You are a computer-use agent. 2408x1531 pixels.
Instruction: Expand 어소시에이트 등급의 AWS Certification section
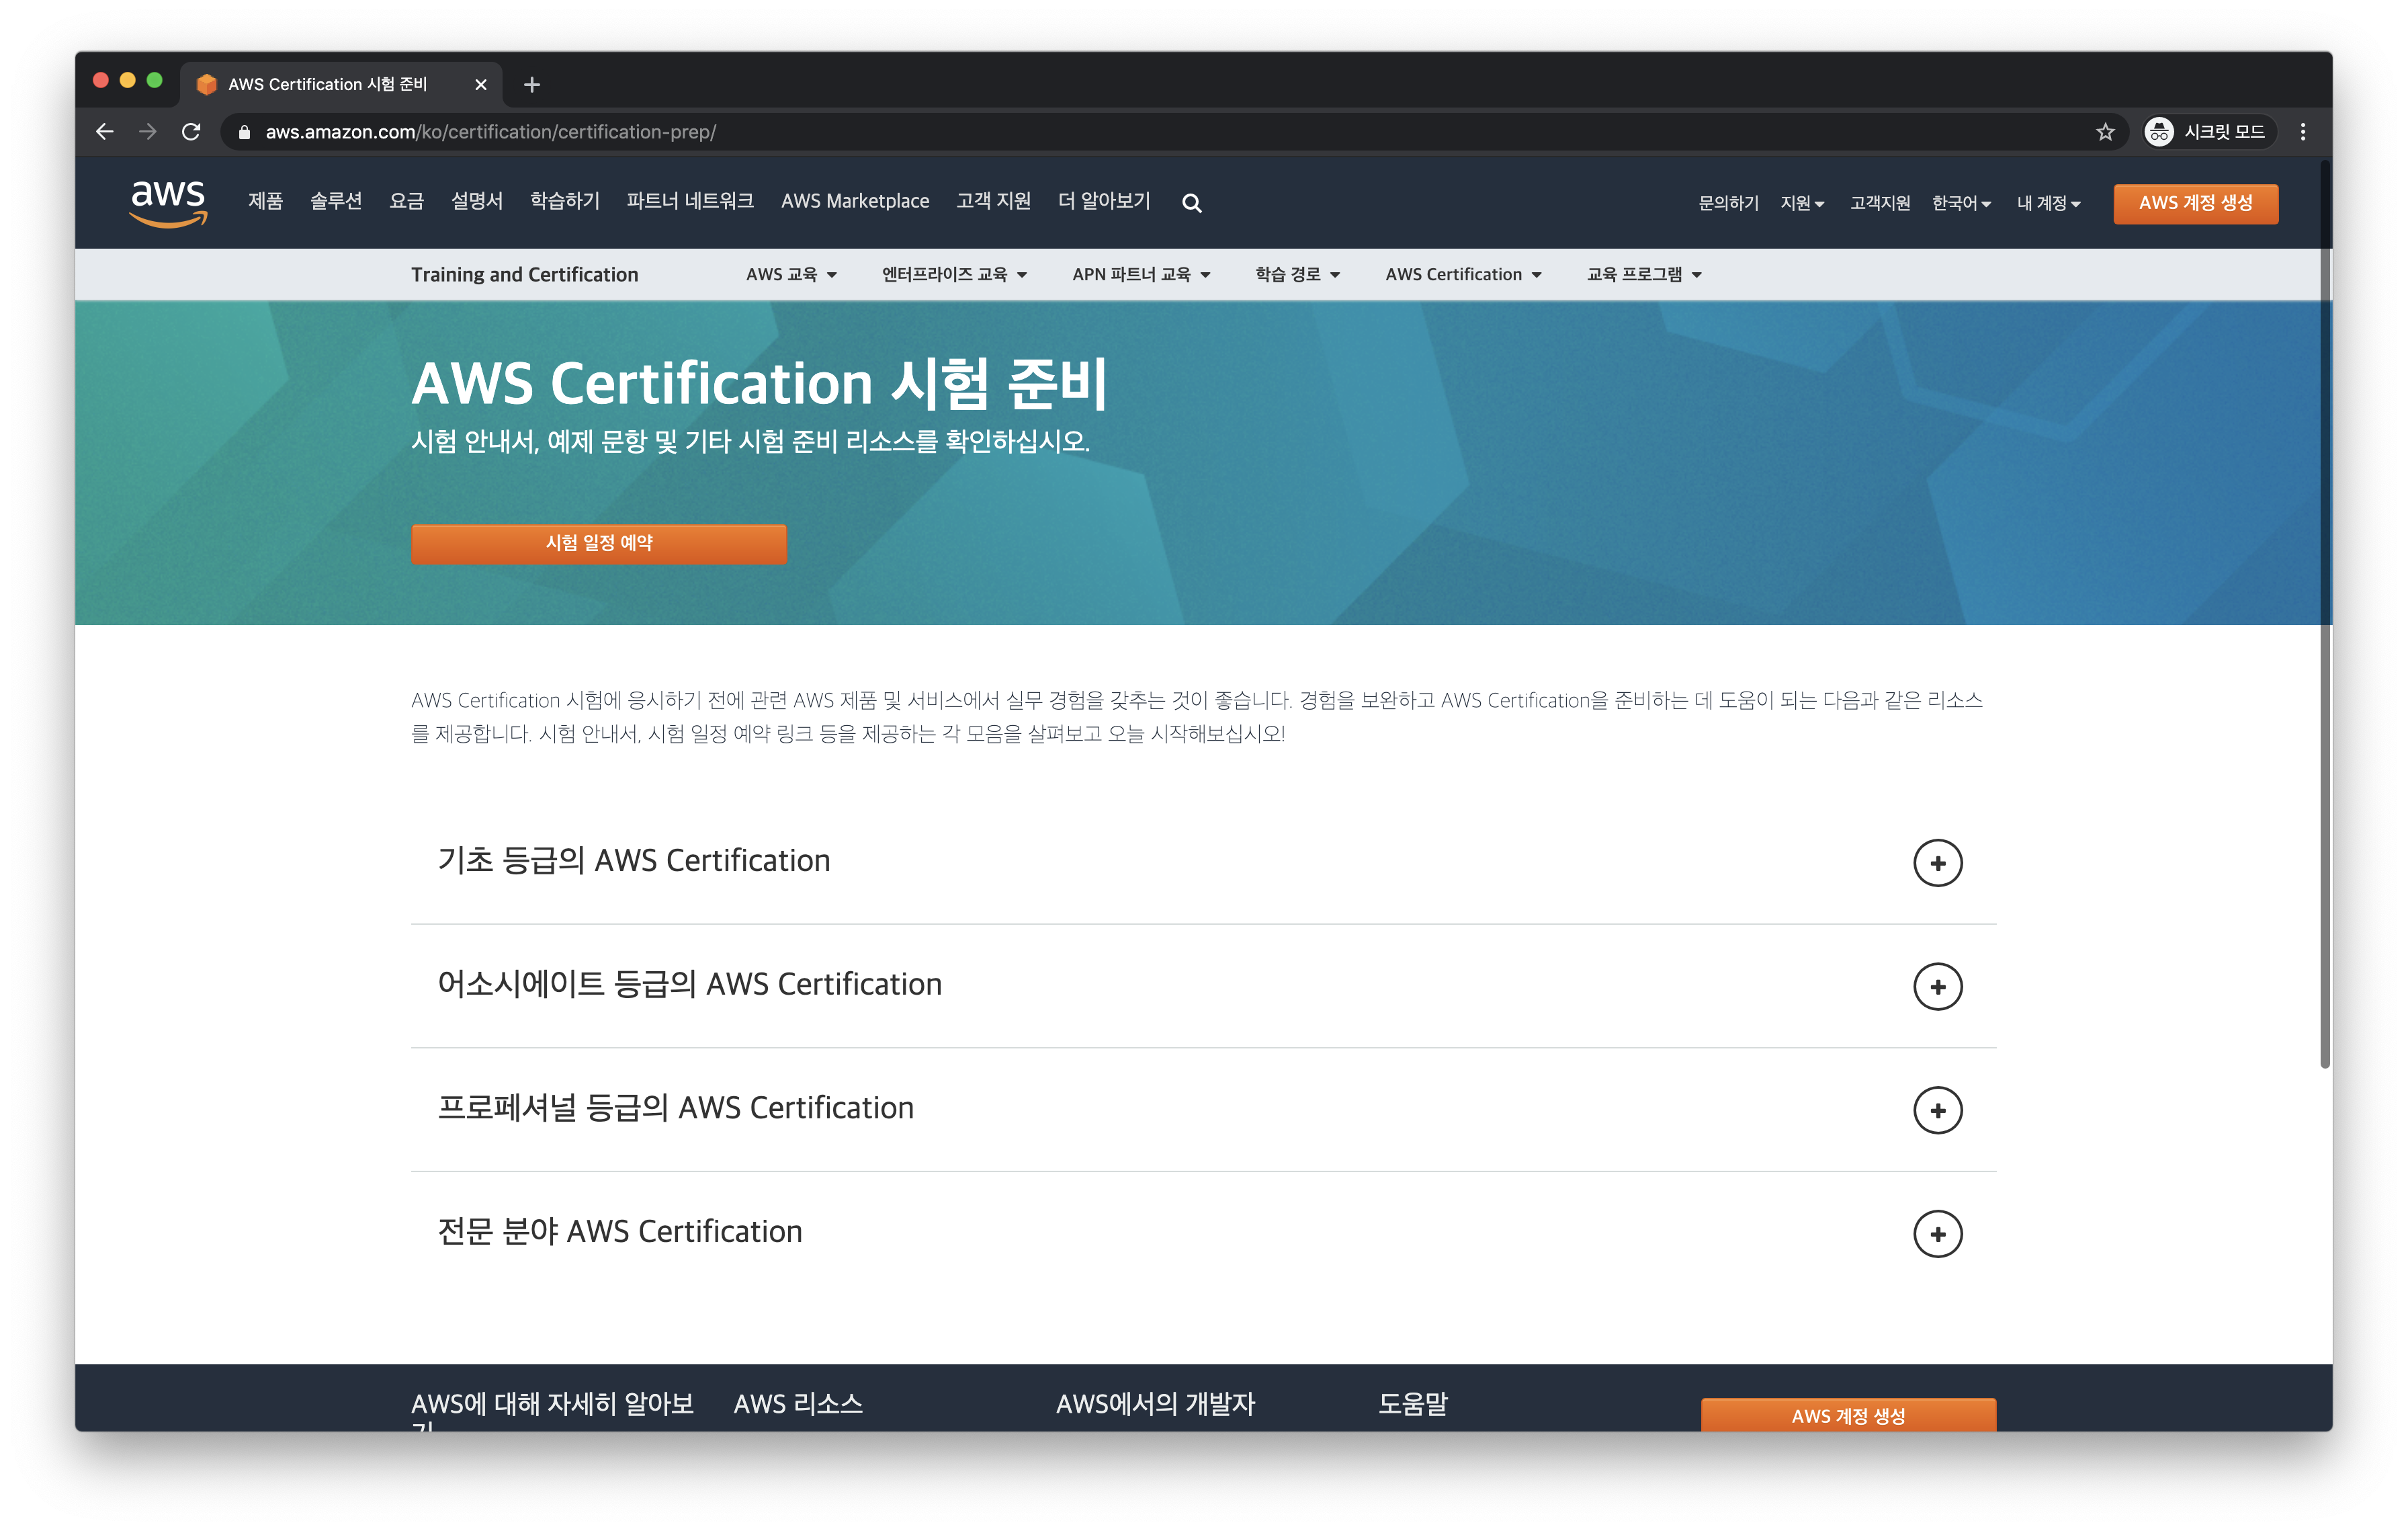[1937, 986]
